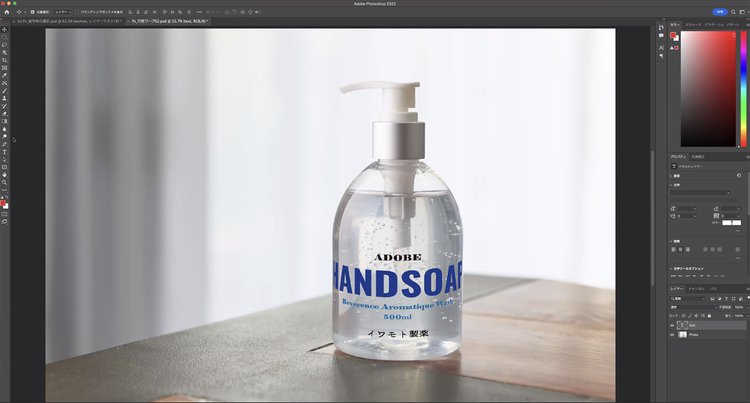Open the font size dropdown
750x403 pixels.
tap(687, 209)
